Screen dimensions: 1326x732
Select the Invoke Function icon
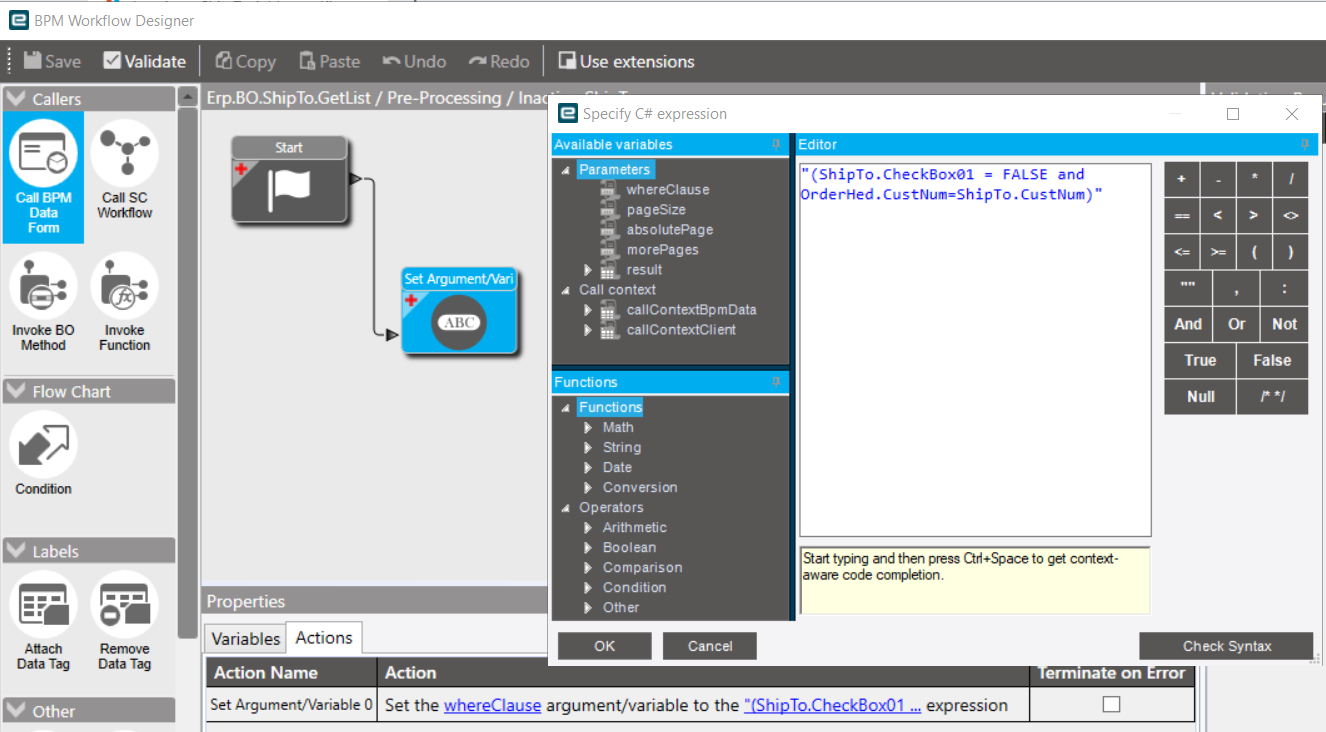[125, 303]
